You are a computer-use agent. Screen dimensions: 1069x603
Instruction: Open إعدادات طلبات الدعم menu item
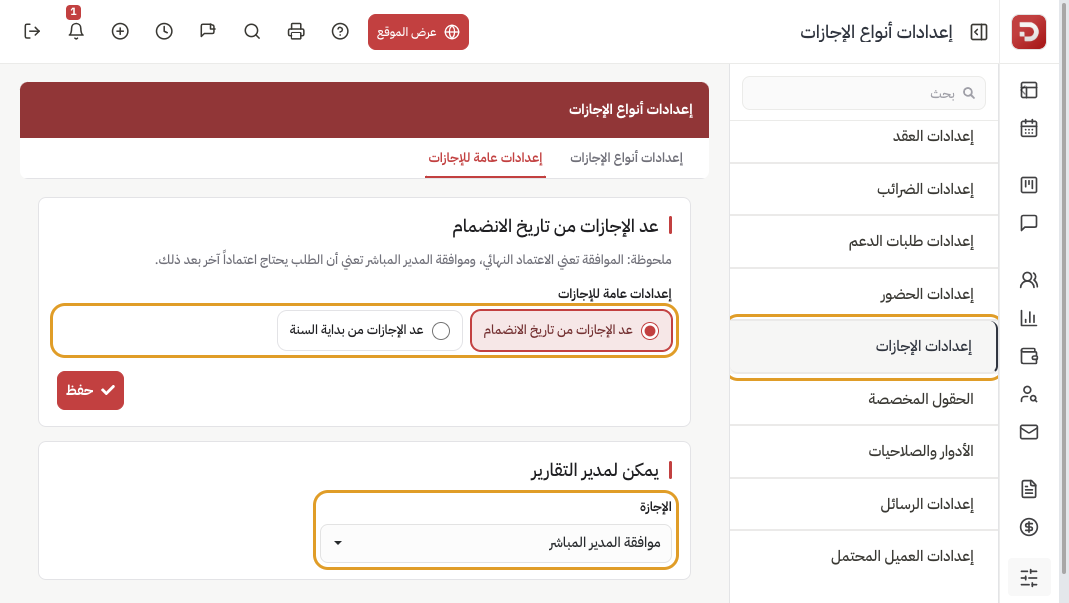864,241
